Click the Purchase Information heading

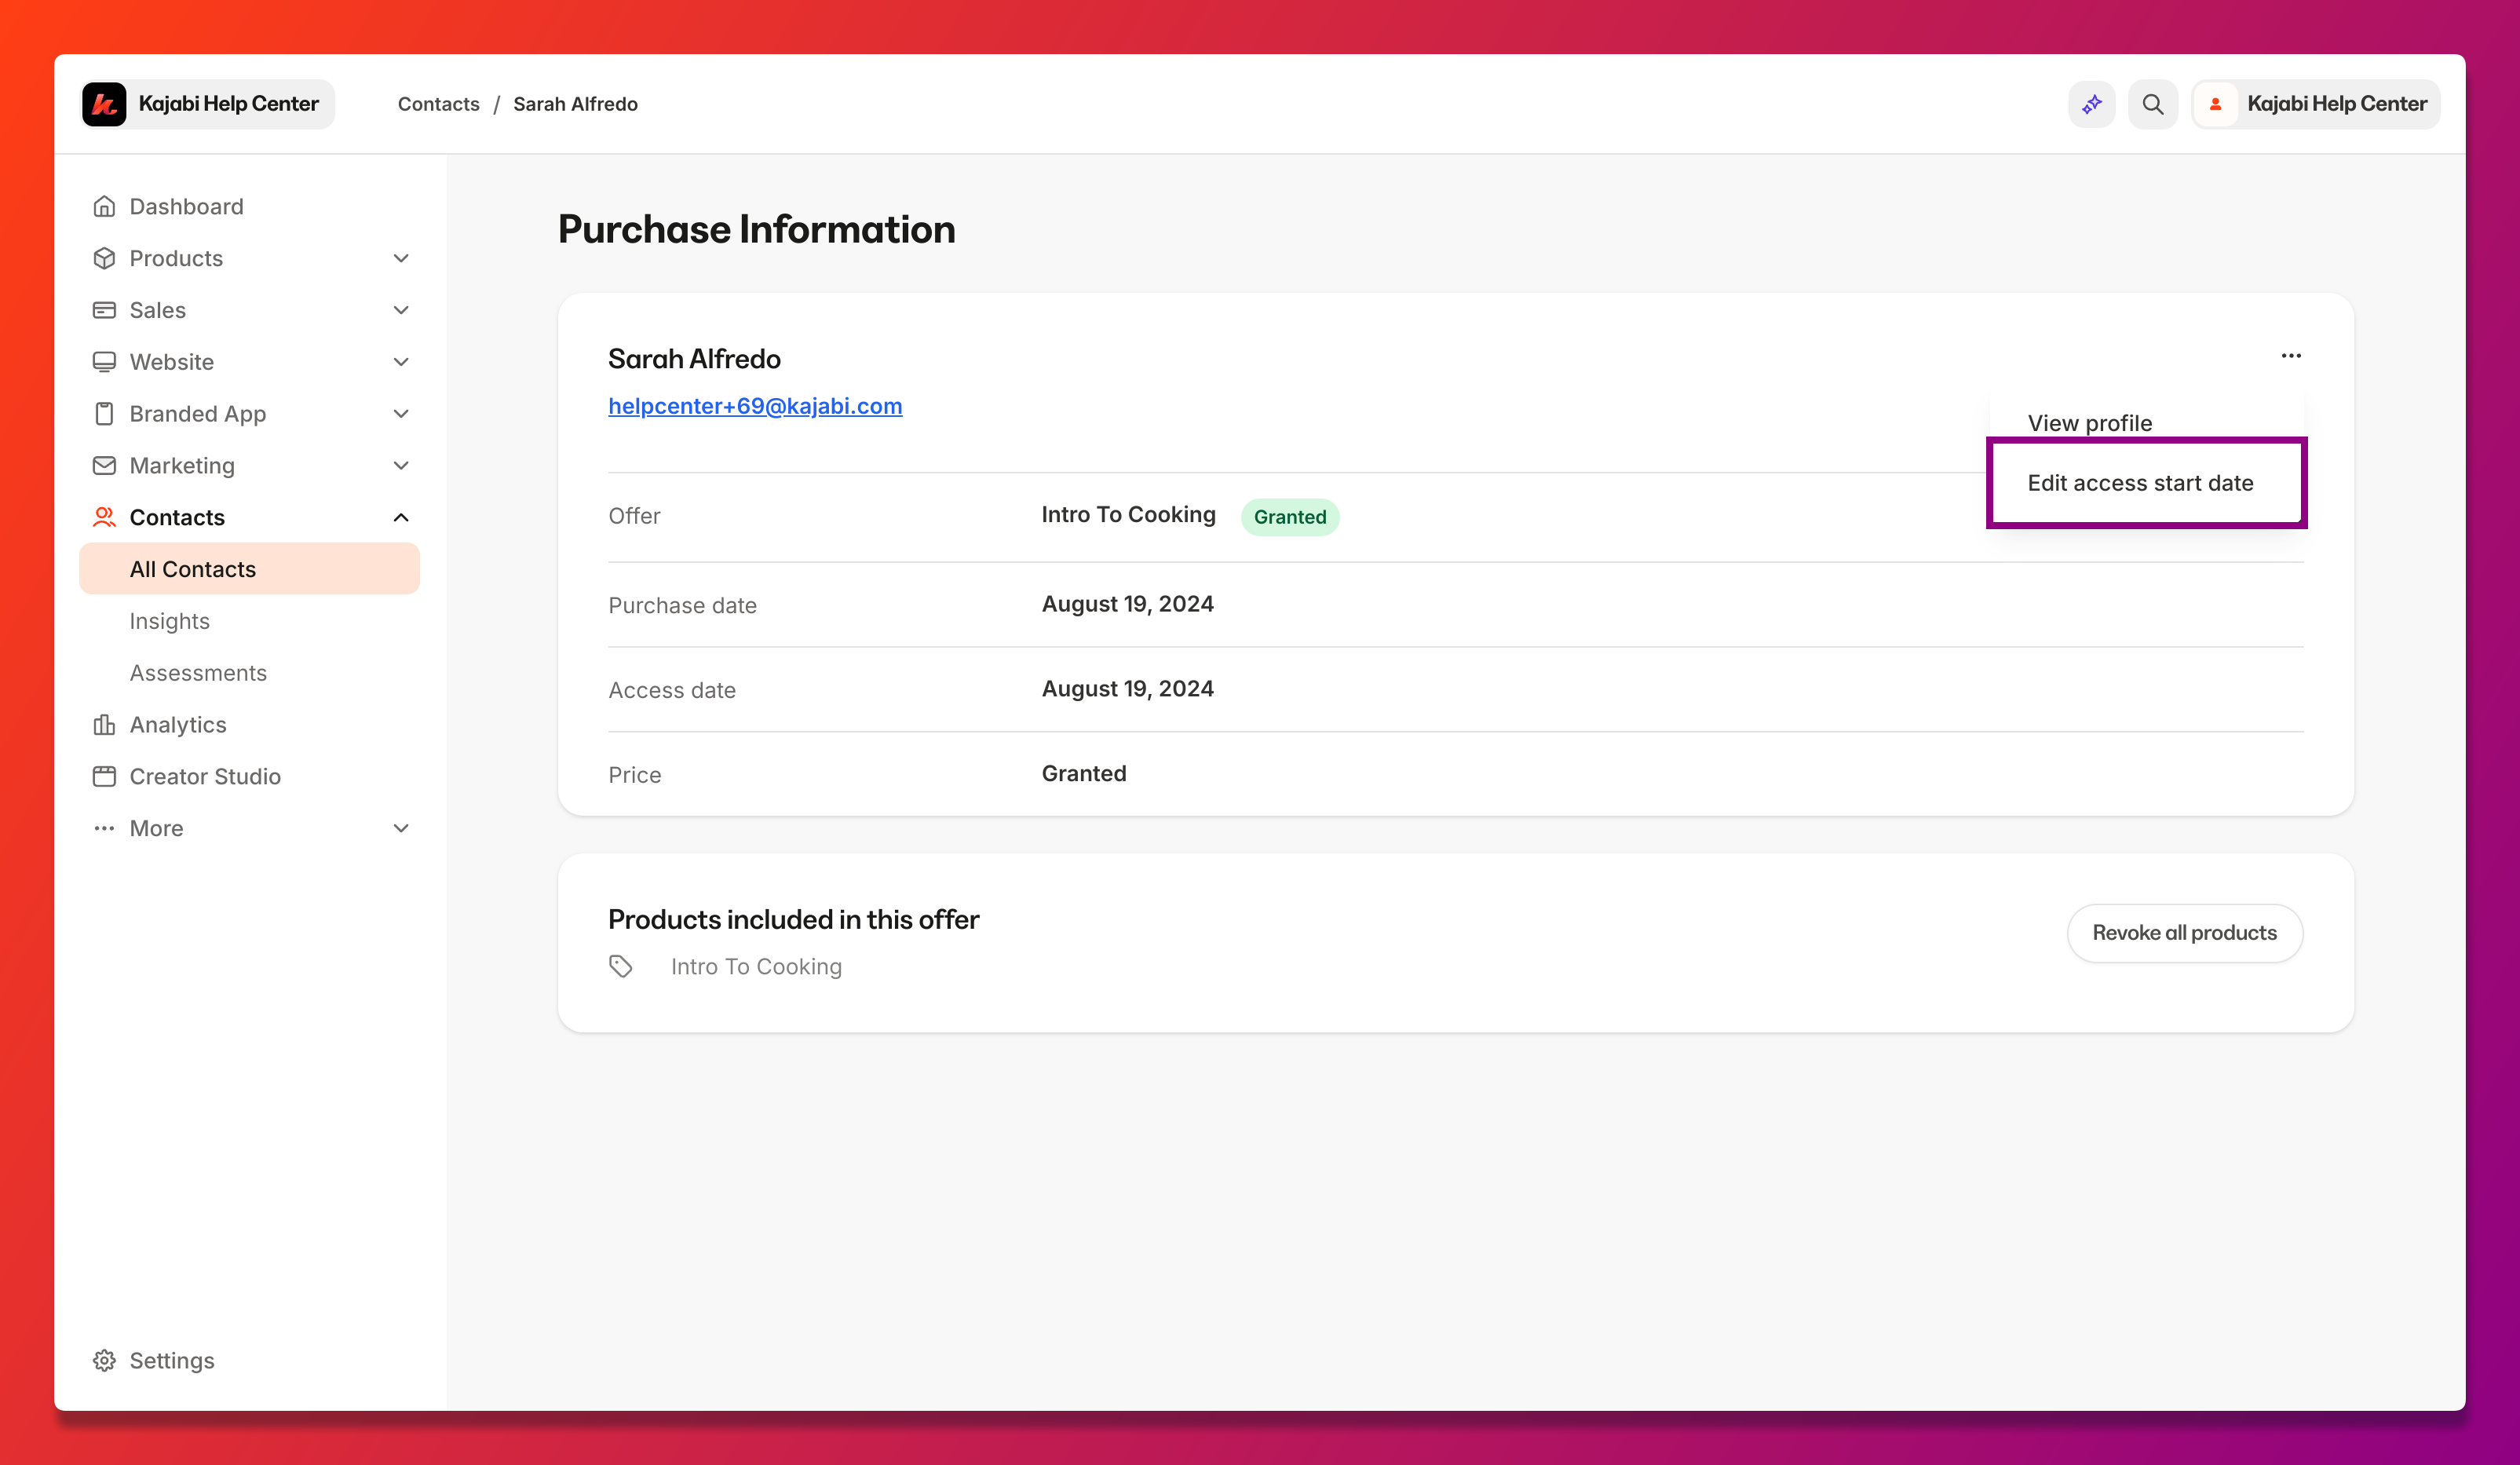pyautogui.click(x=756, y=229)
